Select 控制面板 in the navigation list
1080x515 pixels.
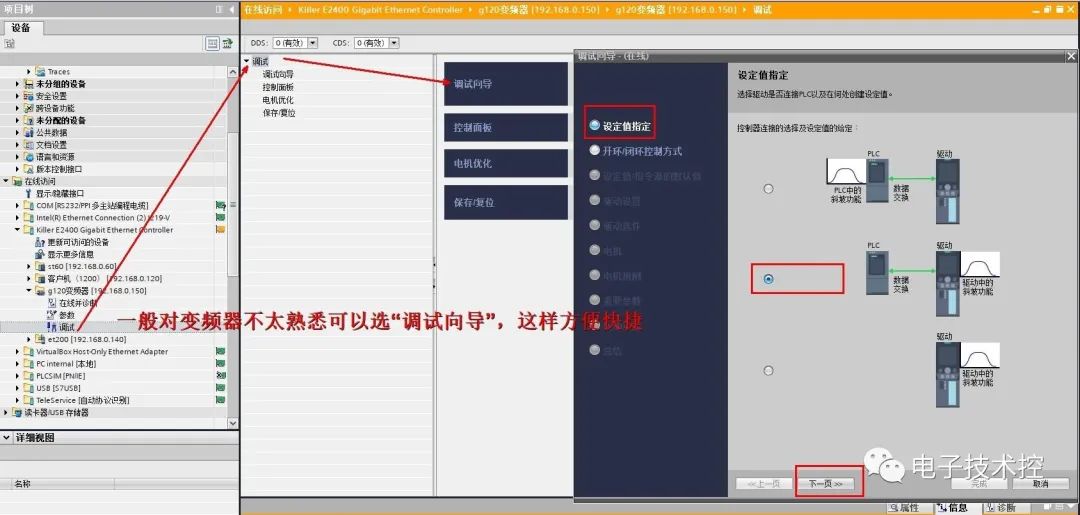pyautogui.click(x=278, y=87)
